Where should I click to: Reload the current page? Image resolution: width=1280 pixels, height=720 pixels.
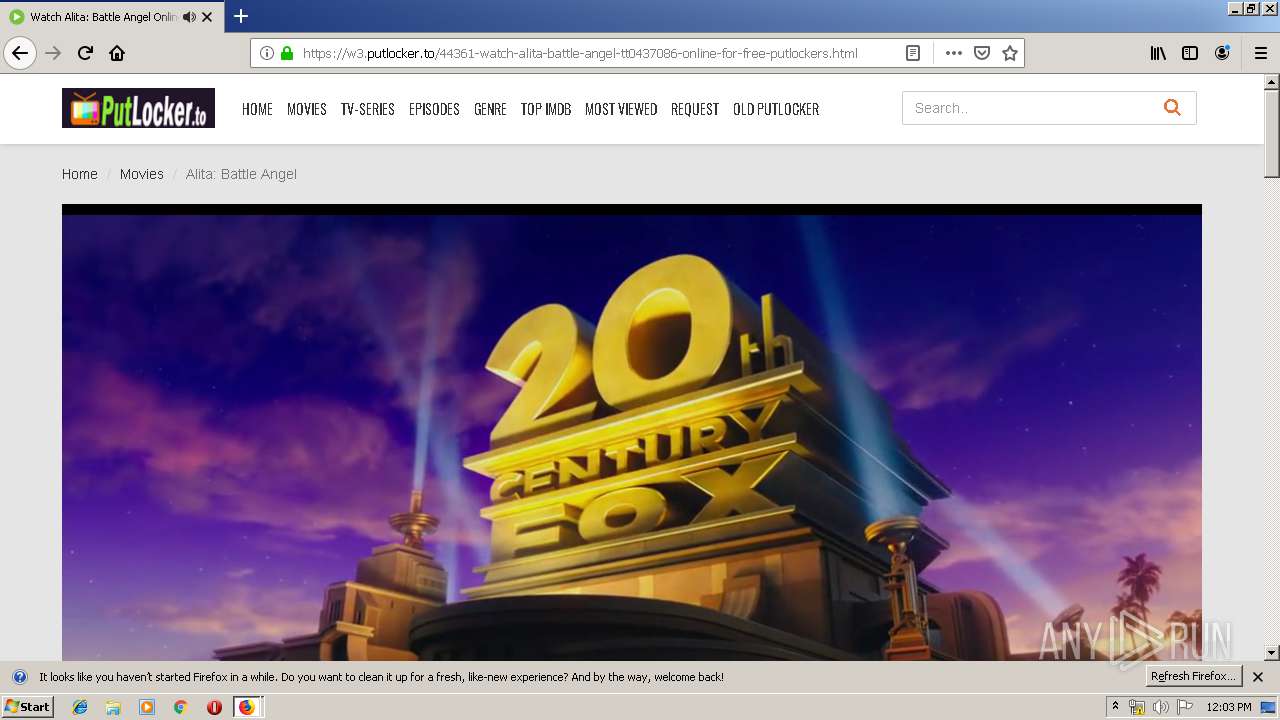[85, 53]
